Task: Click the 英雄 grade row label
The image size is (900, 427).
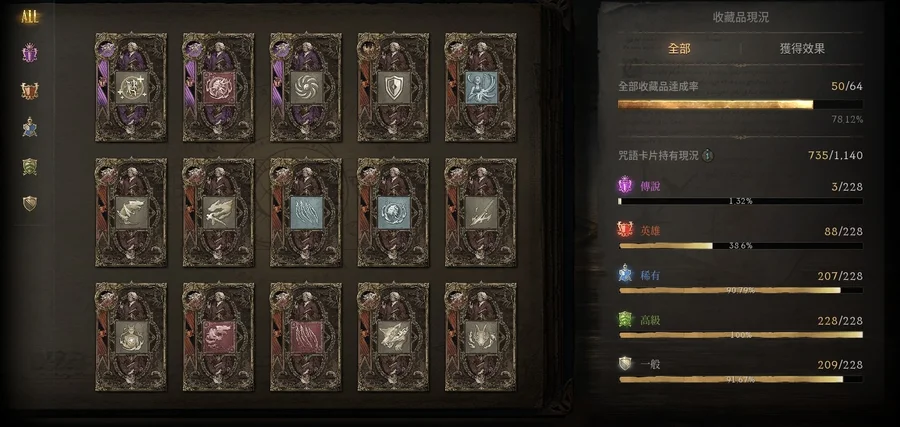Action: [650, 231]
